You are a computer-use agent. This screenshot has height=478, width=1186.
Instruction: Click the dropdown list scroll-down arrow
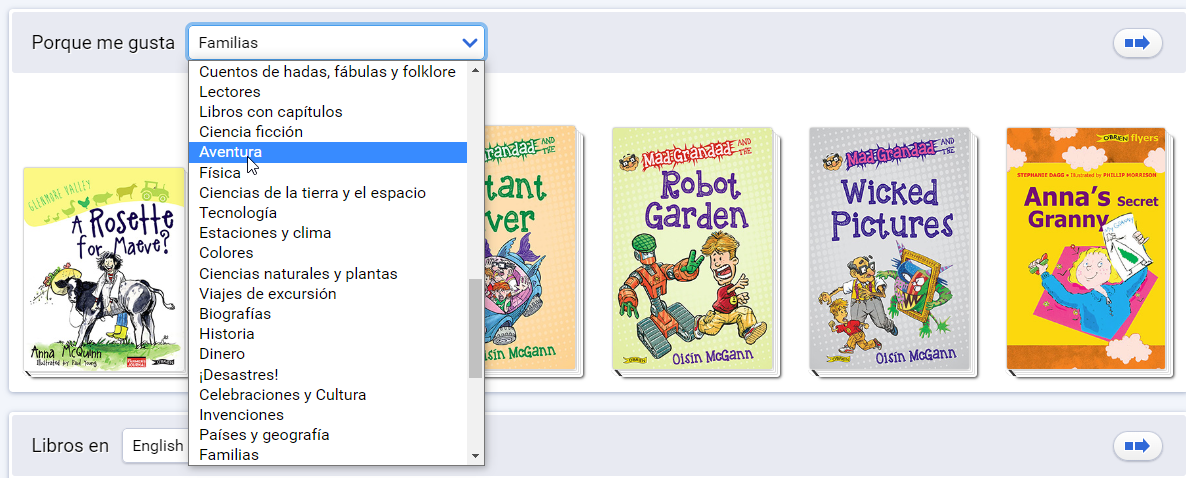click(475, 456)
